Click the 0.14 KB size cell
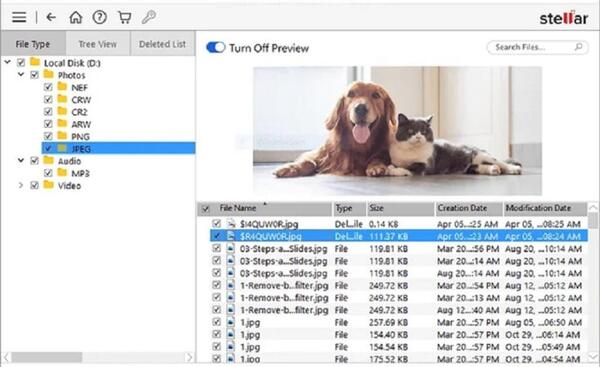600x367 pixels. click(383, 224)
